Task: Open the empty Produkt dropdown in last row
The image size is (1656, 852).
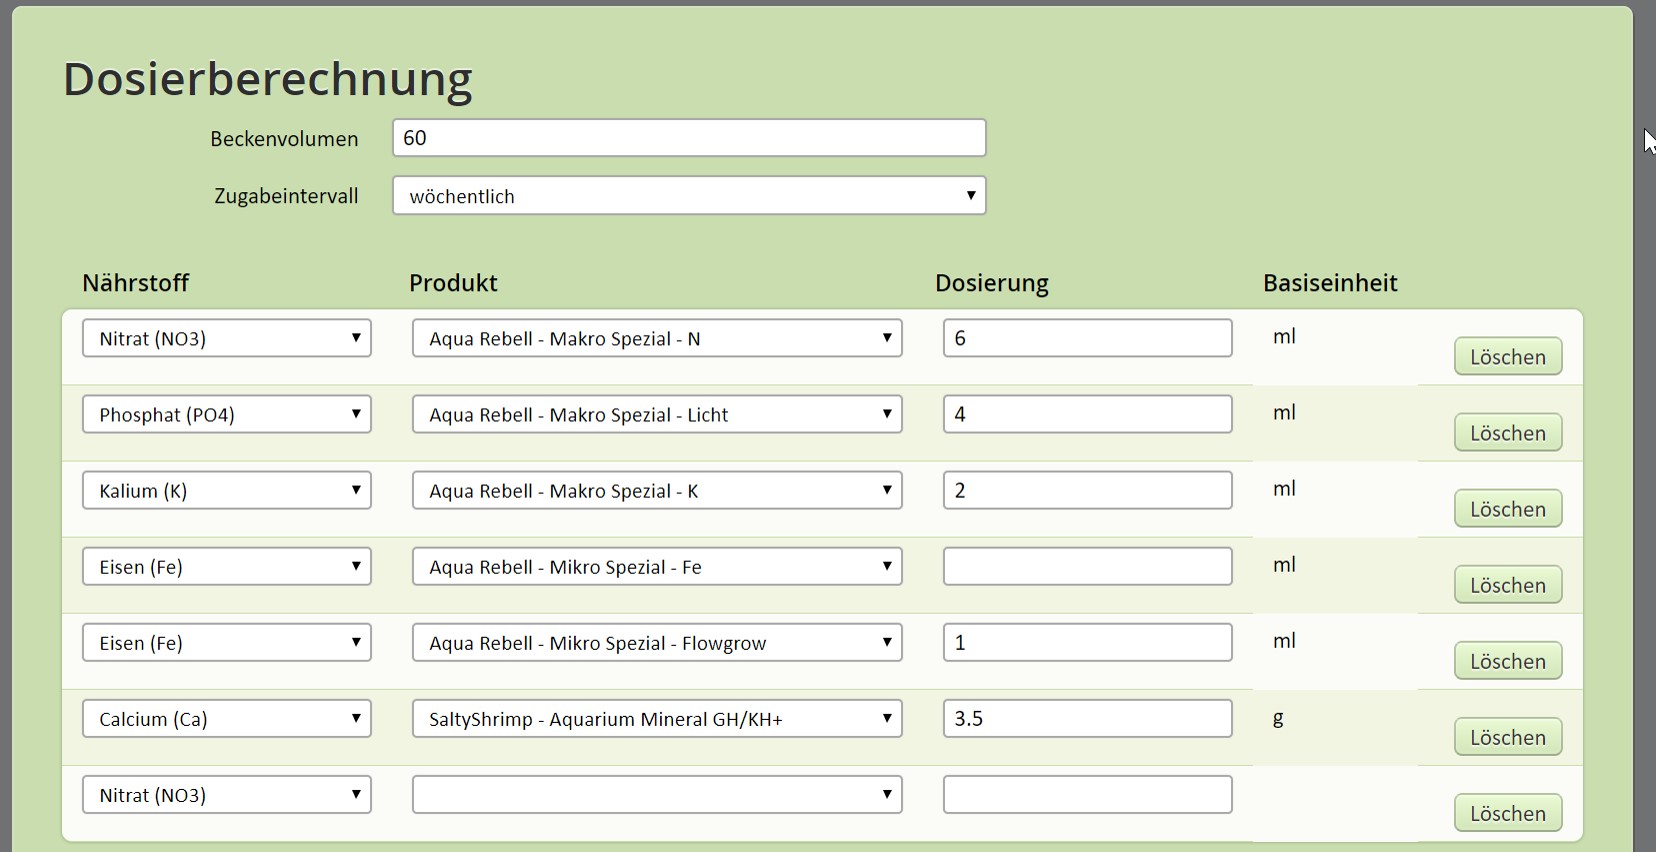Action: click(x=657, y=794)
